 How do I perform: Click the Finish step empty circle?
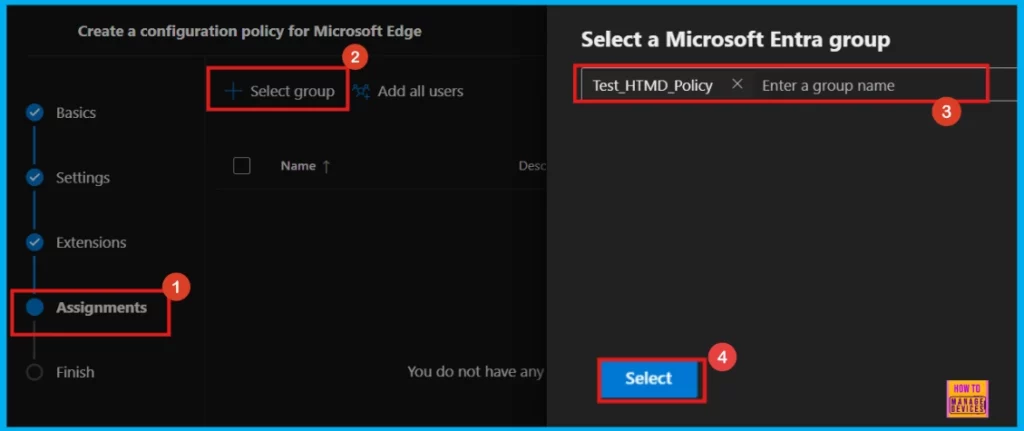(34, 372)
